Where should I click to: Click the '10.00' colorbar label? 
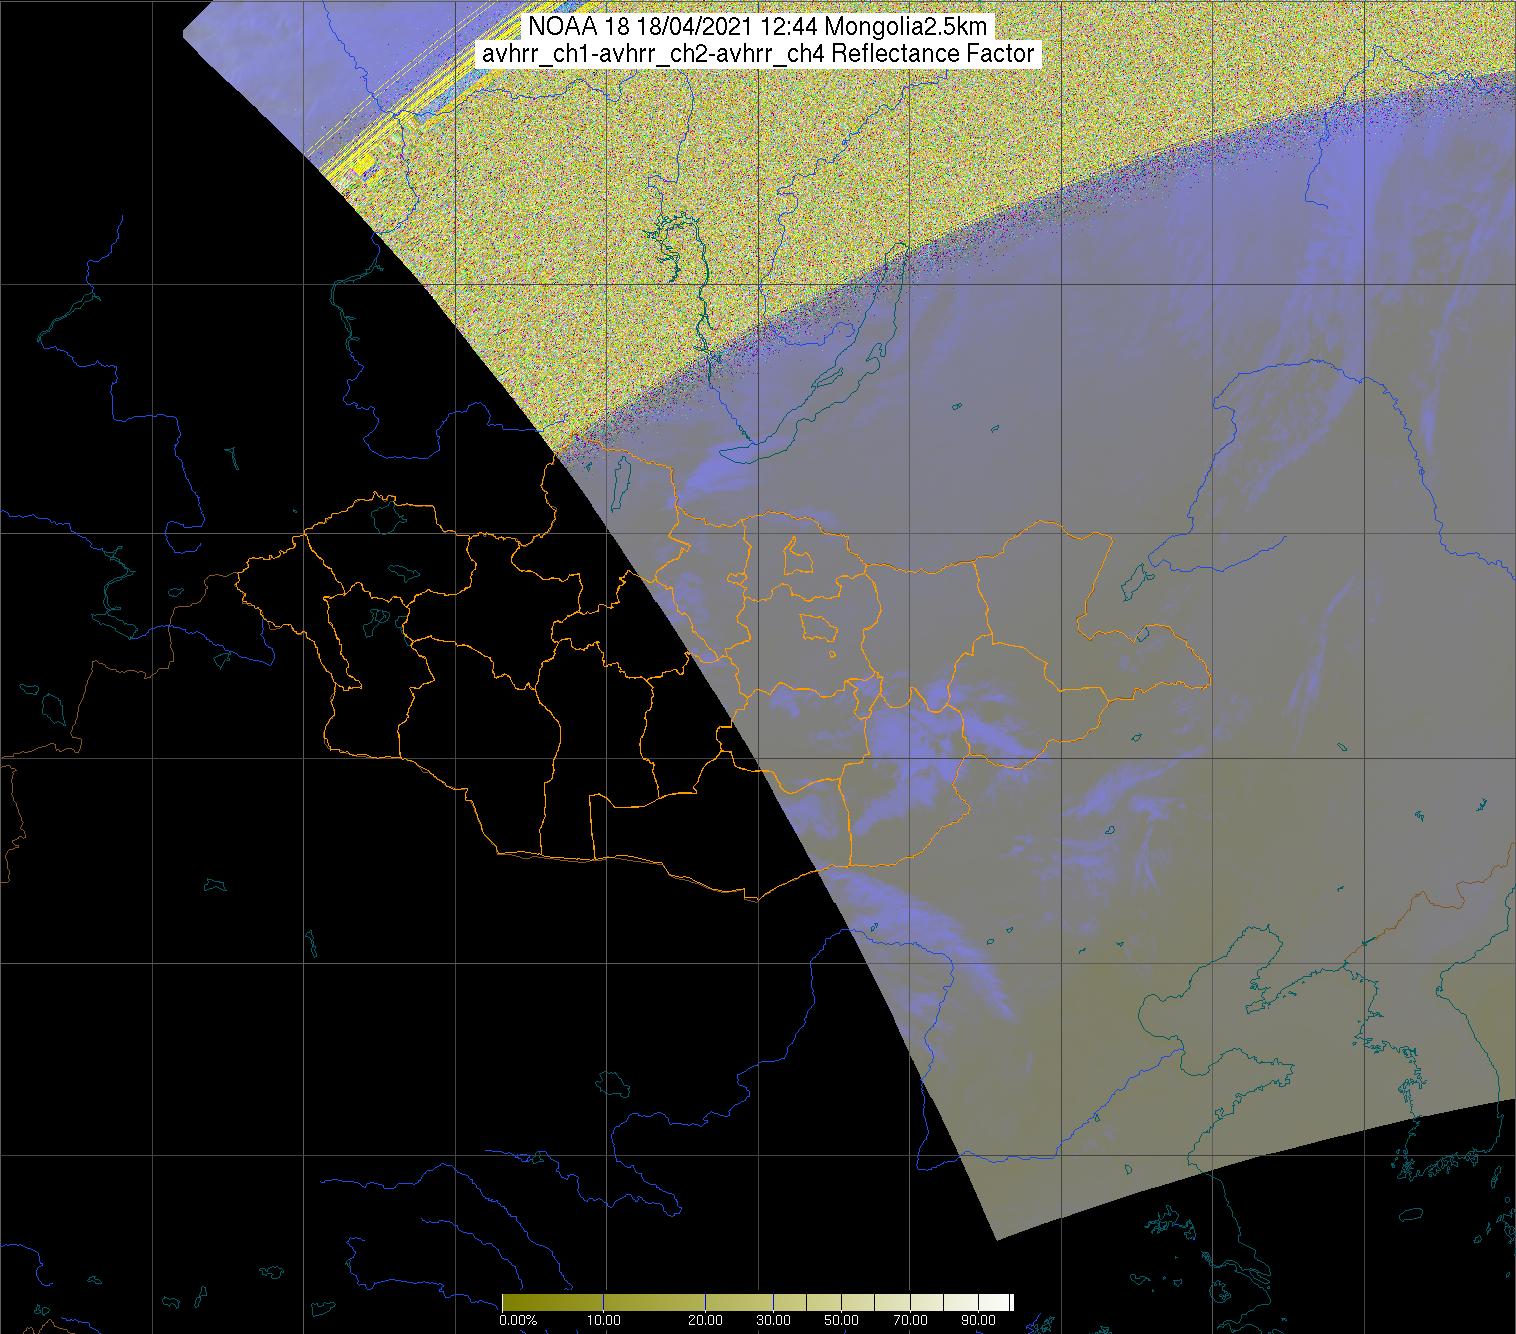click(605, 1320)
